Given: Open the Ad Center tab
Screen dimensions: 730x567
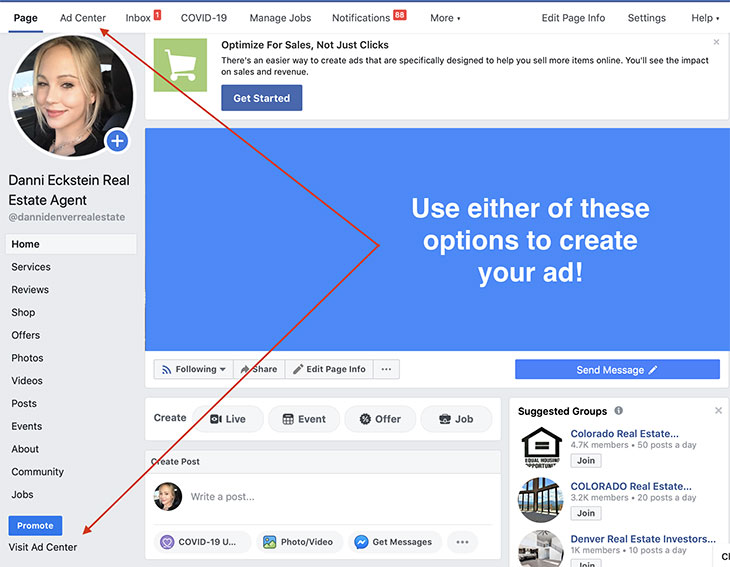Looking at the screenshot, I should [x=82, y=18].
